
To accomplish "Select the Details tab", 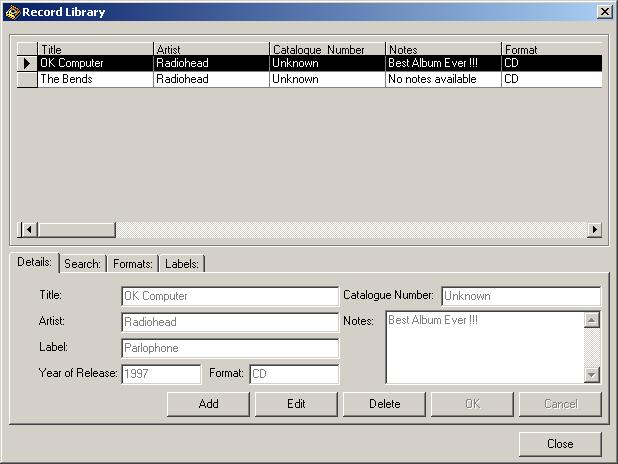I will click(34, 262).
